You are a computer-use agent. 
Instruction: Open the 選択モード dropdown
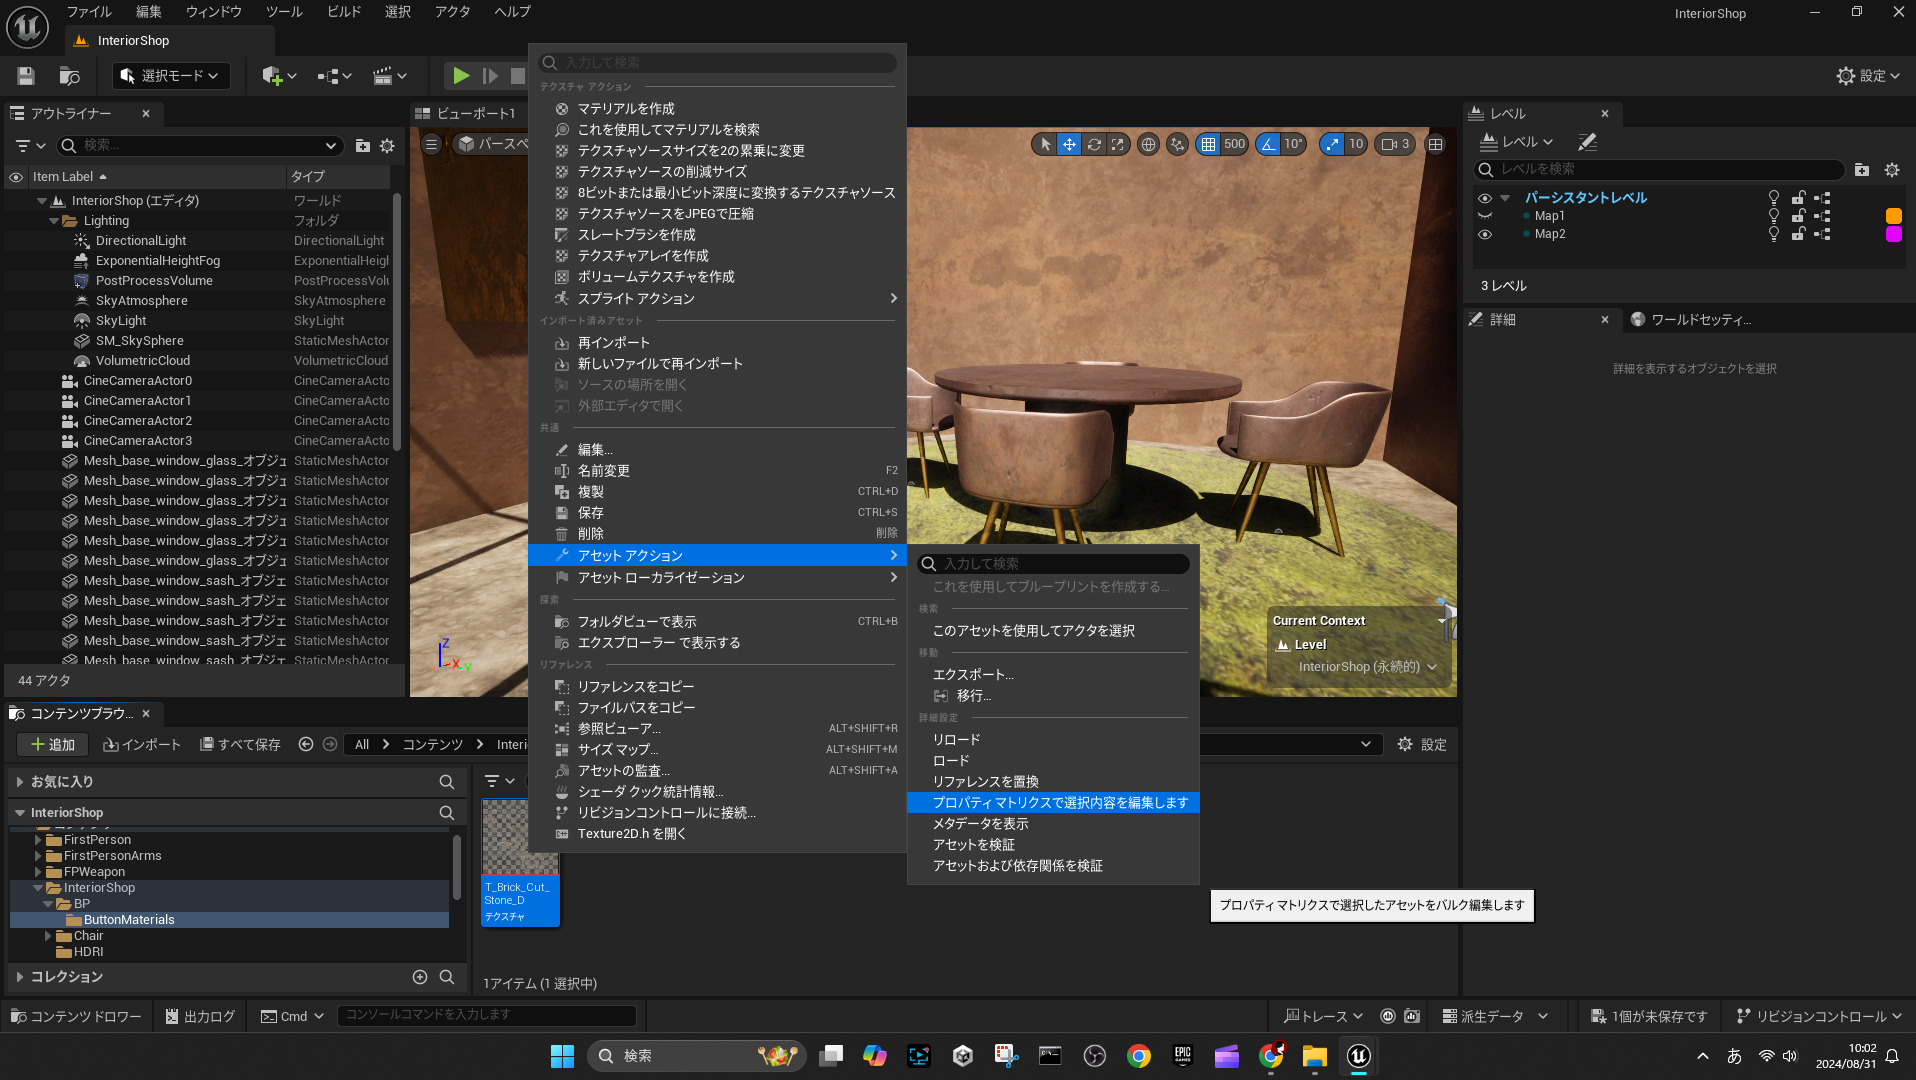[170, 76]
